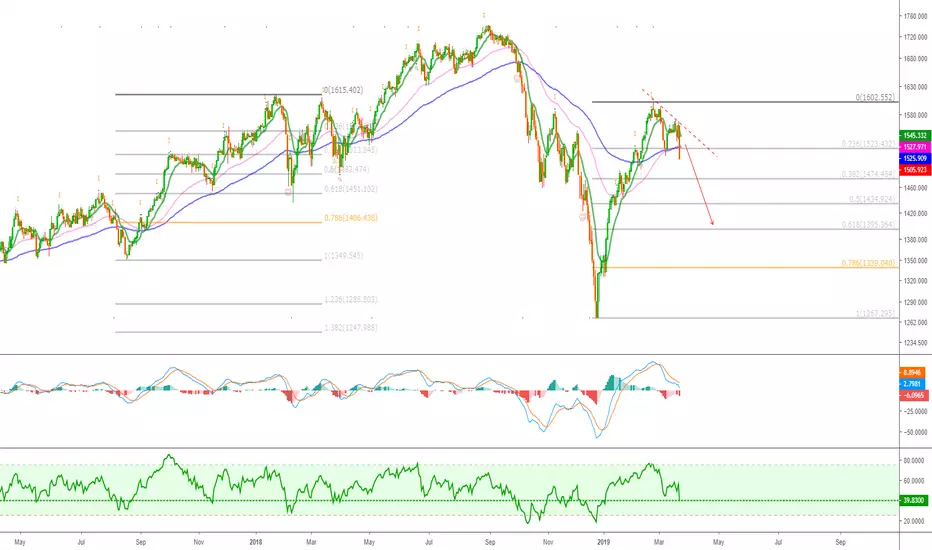Click the 1580.000 price axis tick
The image size is (932, 550).
point(915,115)
